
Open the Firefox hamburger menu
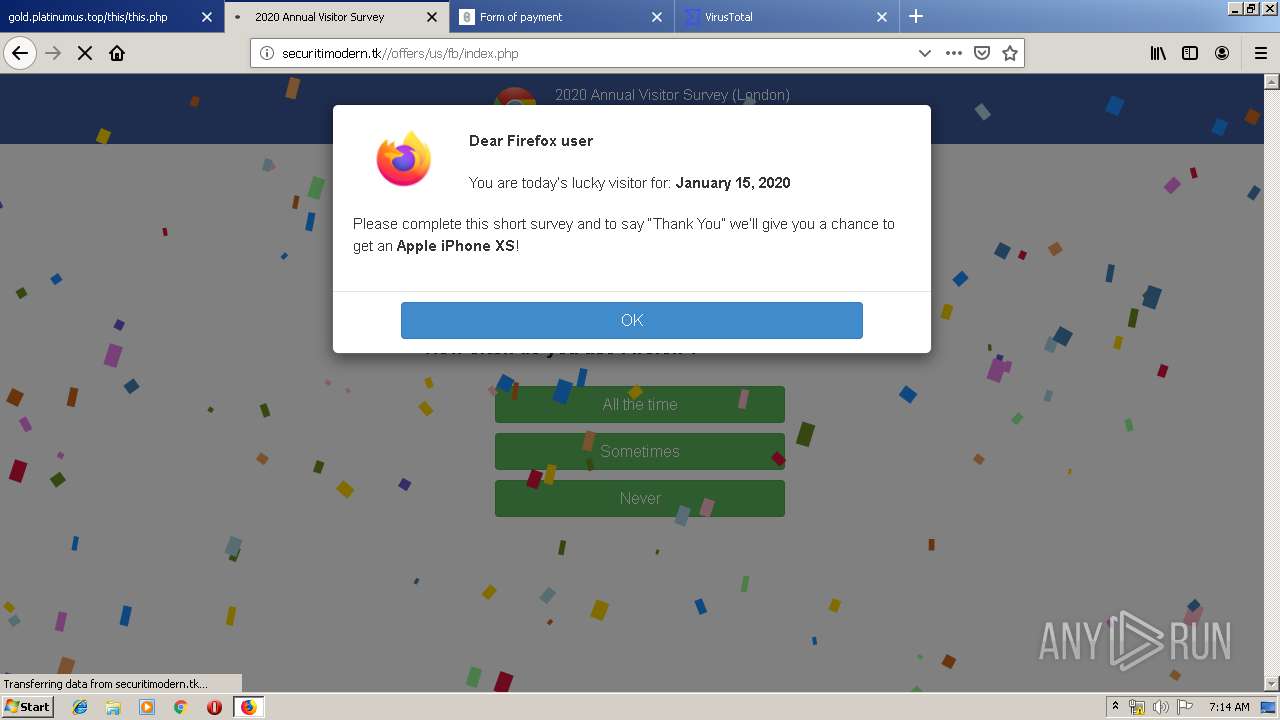(1260, 53)
